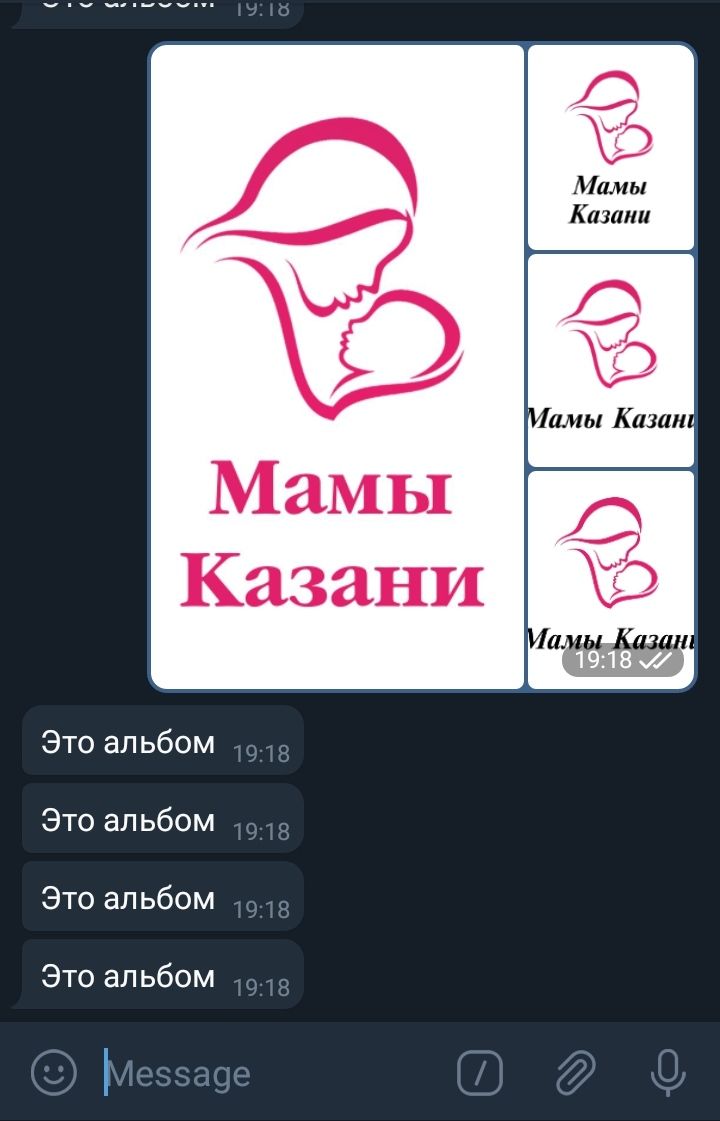Open bot commands slash icon
Screen dimensions: 720x1121
tap(480, 1072)
